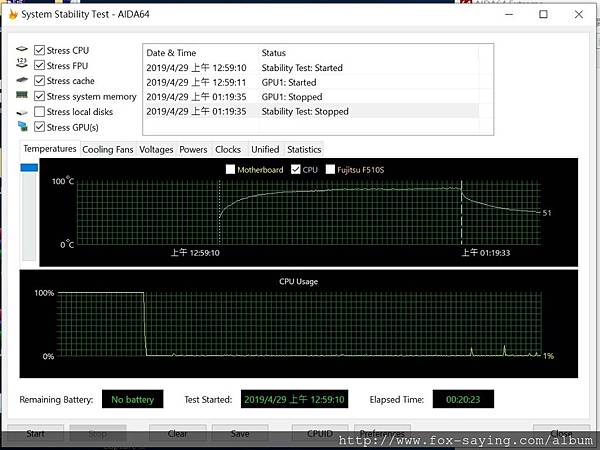
Task: Click the blue graph slider handle
Action: click(x=29, y=168)
